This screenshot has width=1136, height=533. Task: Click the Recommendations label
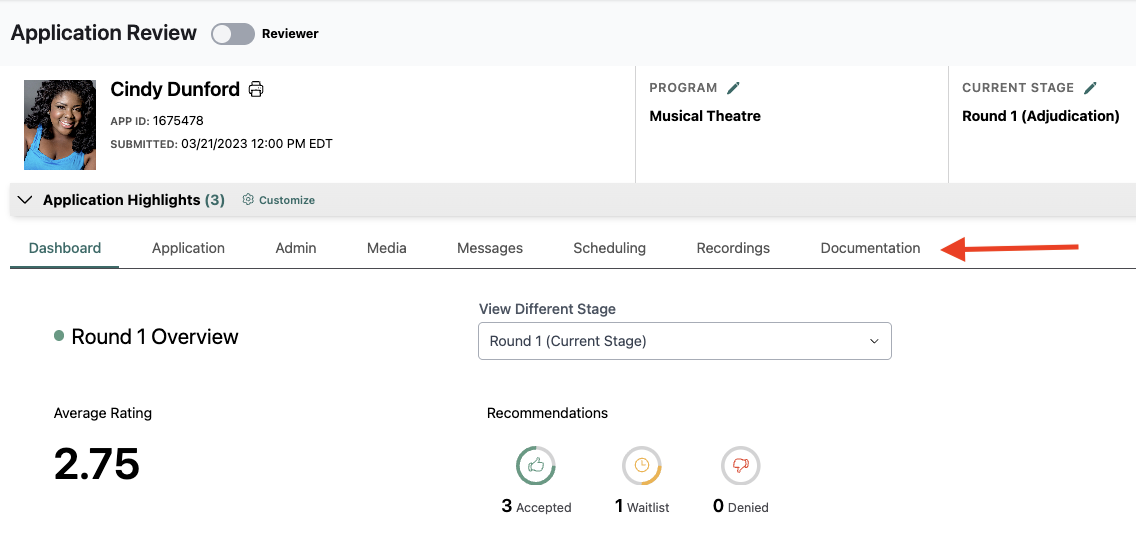[547, 414]
